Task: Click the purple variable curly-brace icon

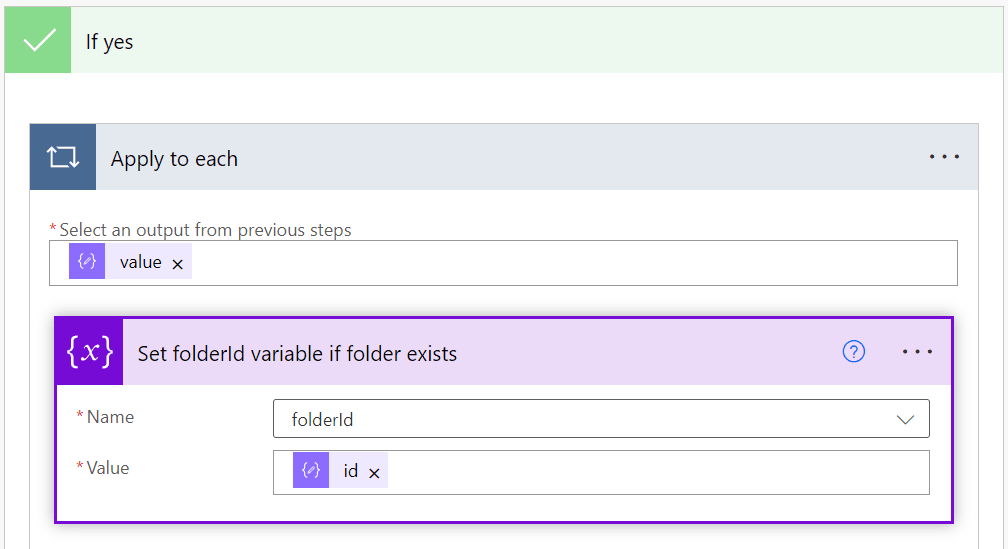Action: (x=89, y=352)
